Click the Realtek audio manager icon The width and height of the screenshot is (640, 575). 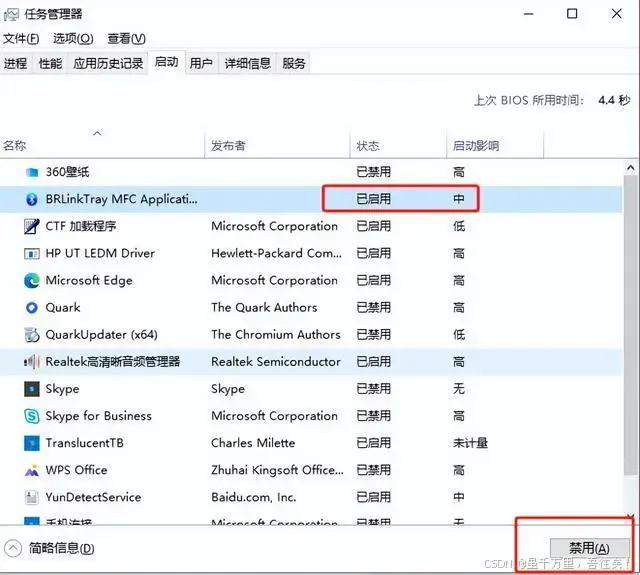coord(32,362)
